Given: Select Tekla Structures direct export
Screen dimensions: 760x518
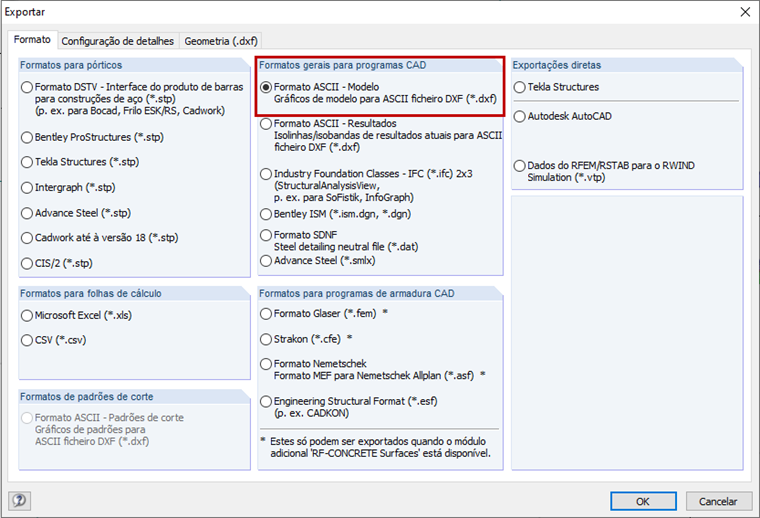Looking at the screenshot, I should pos(519,87).
